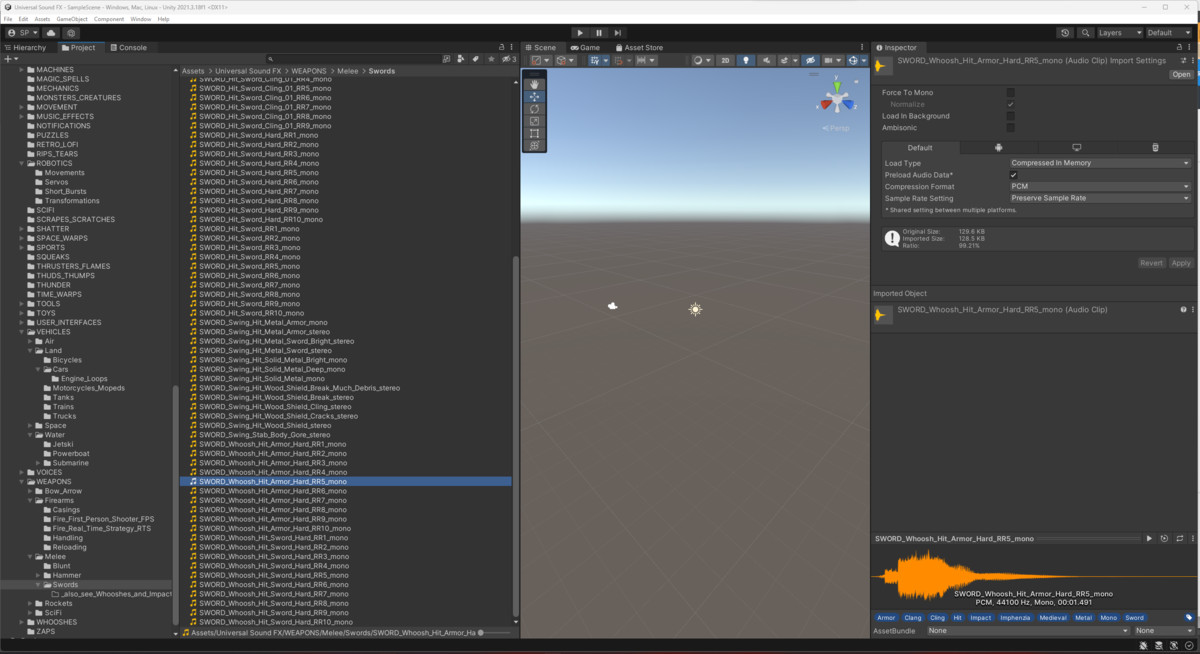The image size is (1200, 654).
Task: Open the Window menu
Action: click(x=141, y=19)
